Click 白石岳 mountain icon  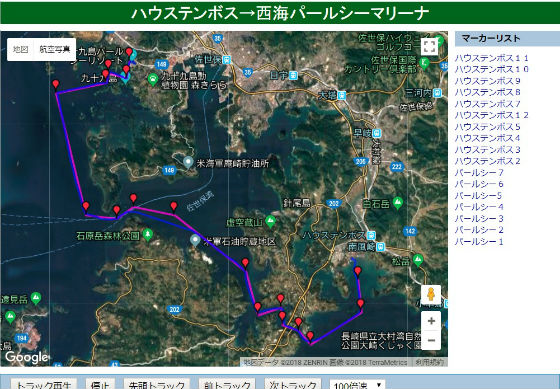(x=398, y=203)
